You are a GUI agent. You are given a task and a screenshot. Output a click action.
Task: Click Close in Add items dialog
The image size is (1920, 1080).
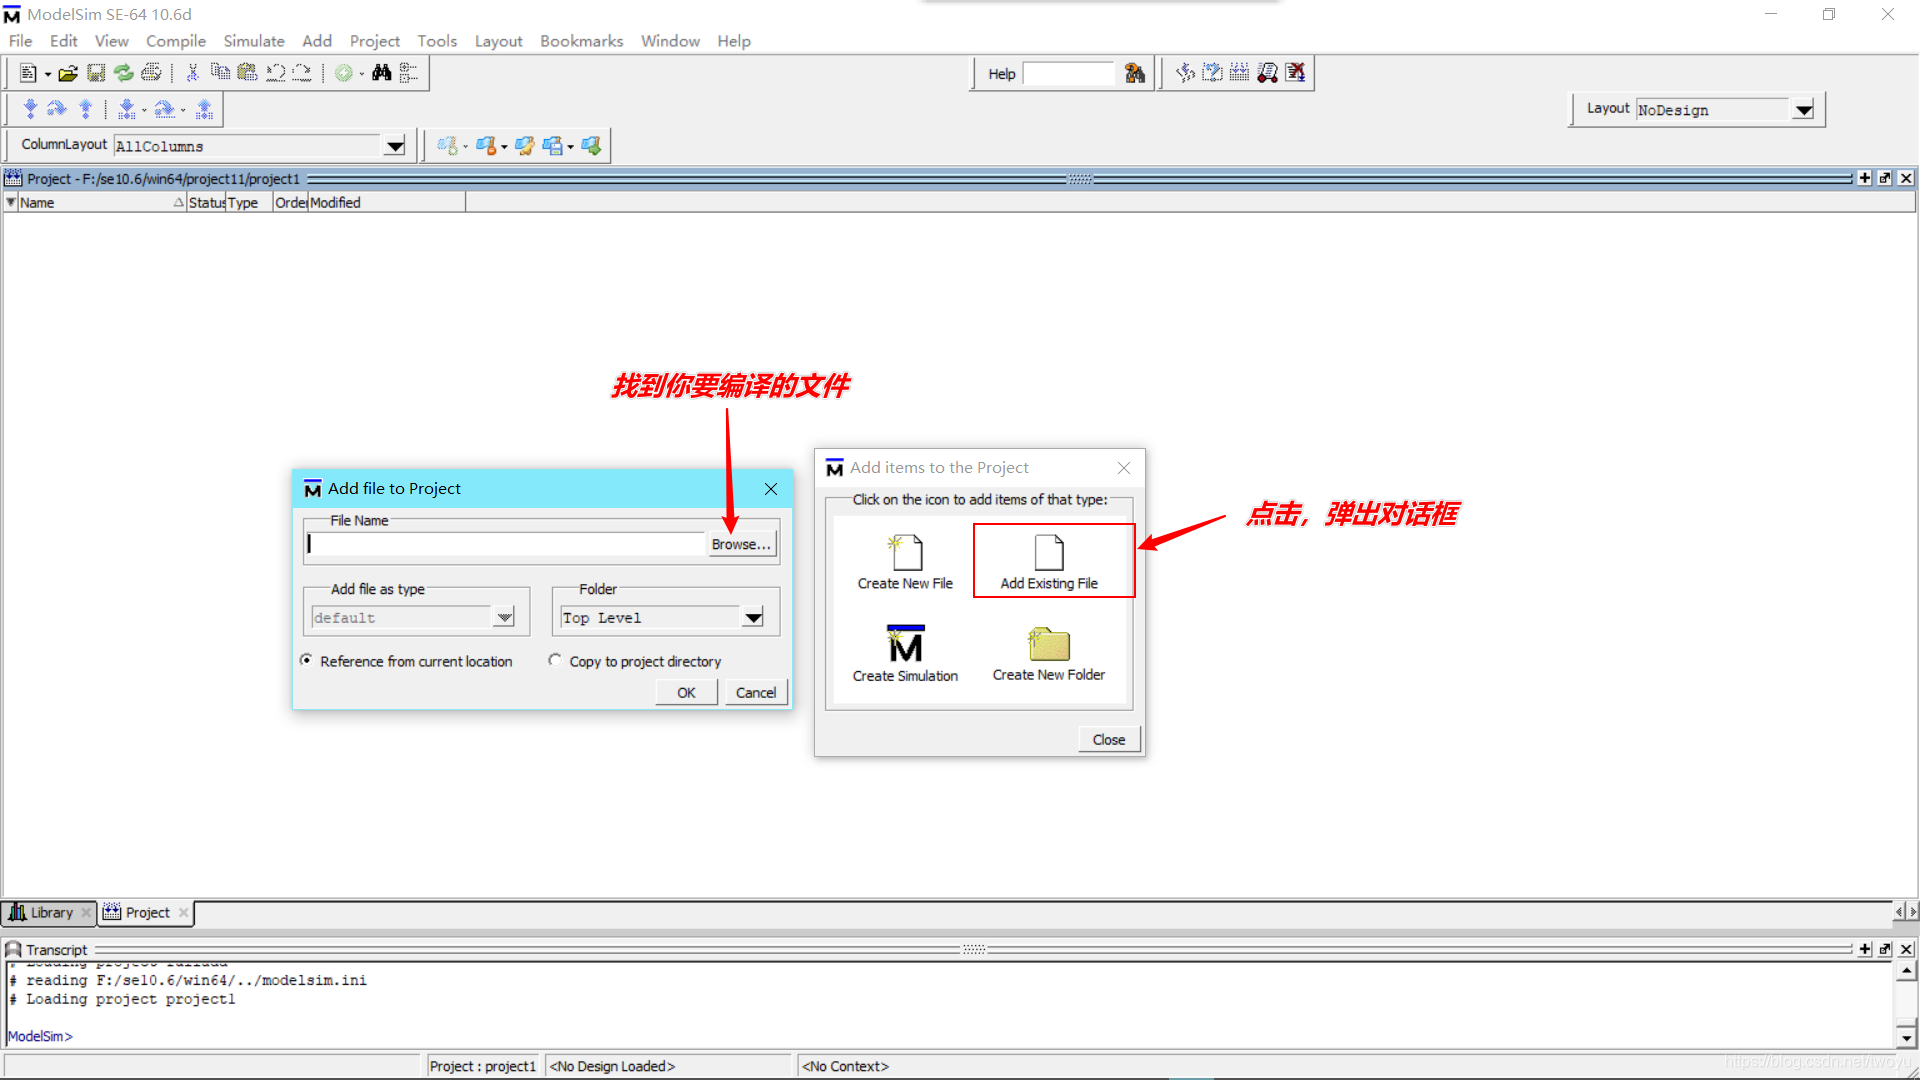click(x=1109, y=739)
